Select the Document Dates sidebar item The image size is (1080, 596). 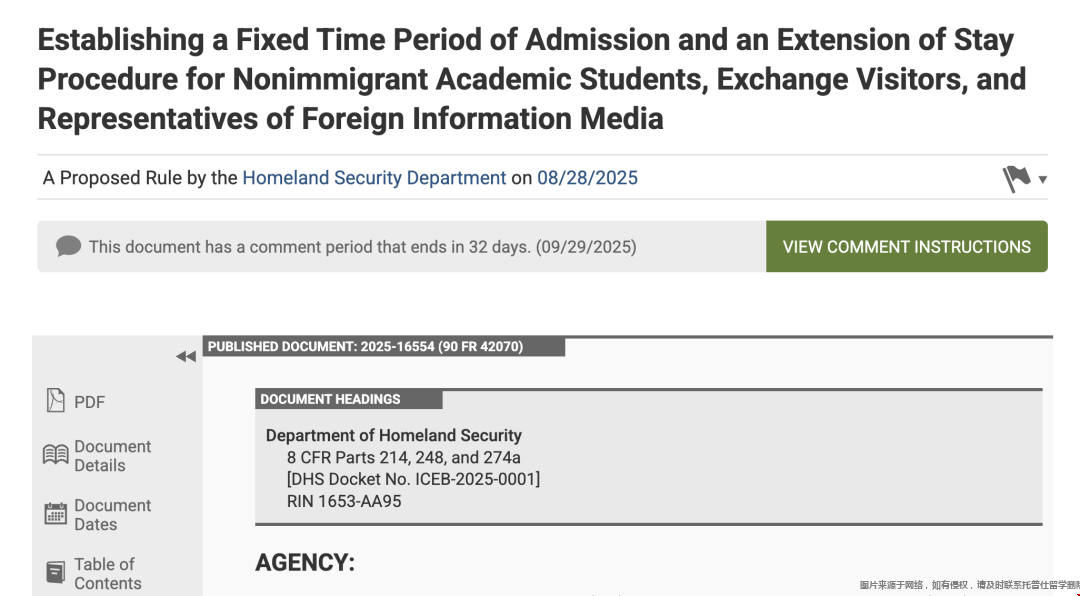click(112, 515)
